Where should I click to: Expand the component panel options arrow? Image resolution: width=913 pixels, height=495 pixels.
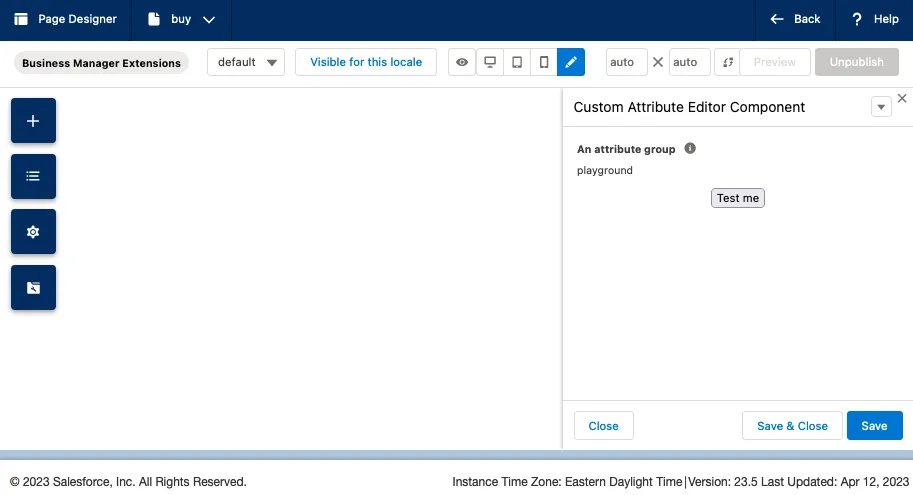[x=881, y=108]
